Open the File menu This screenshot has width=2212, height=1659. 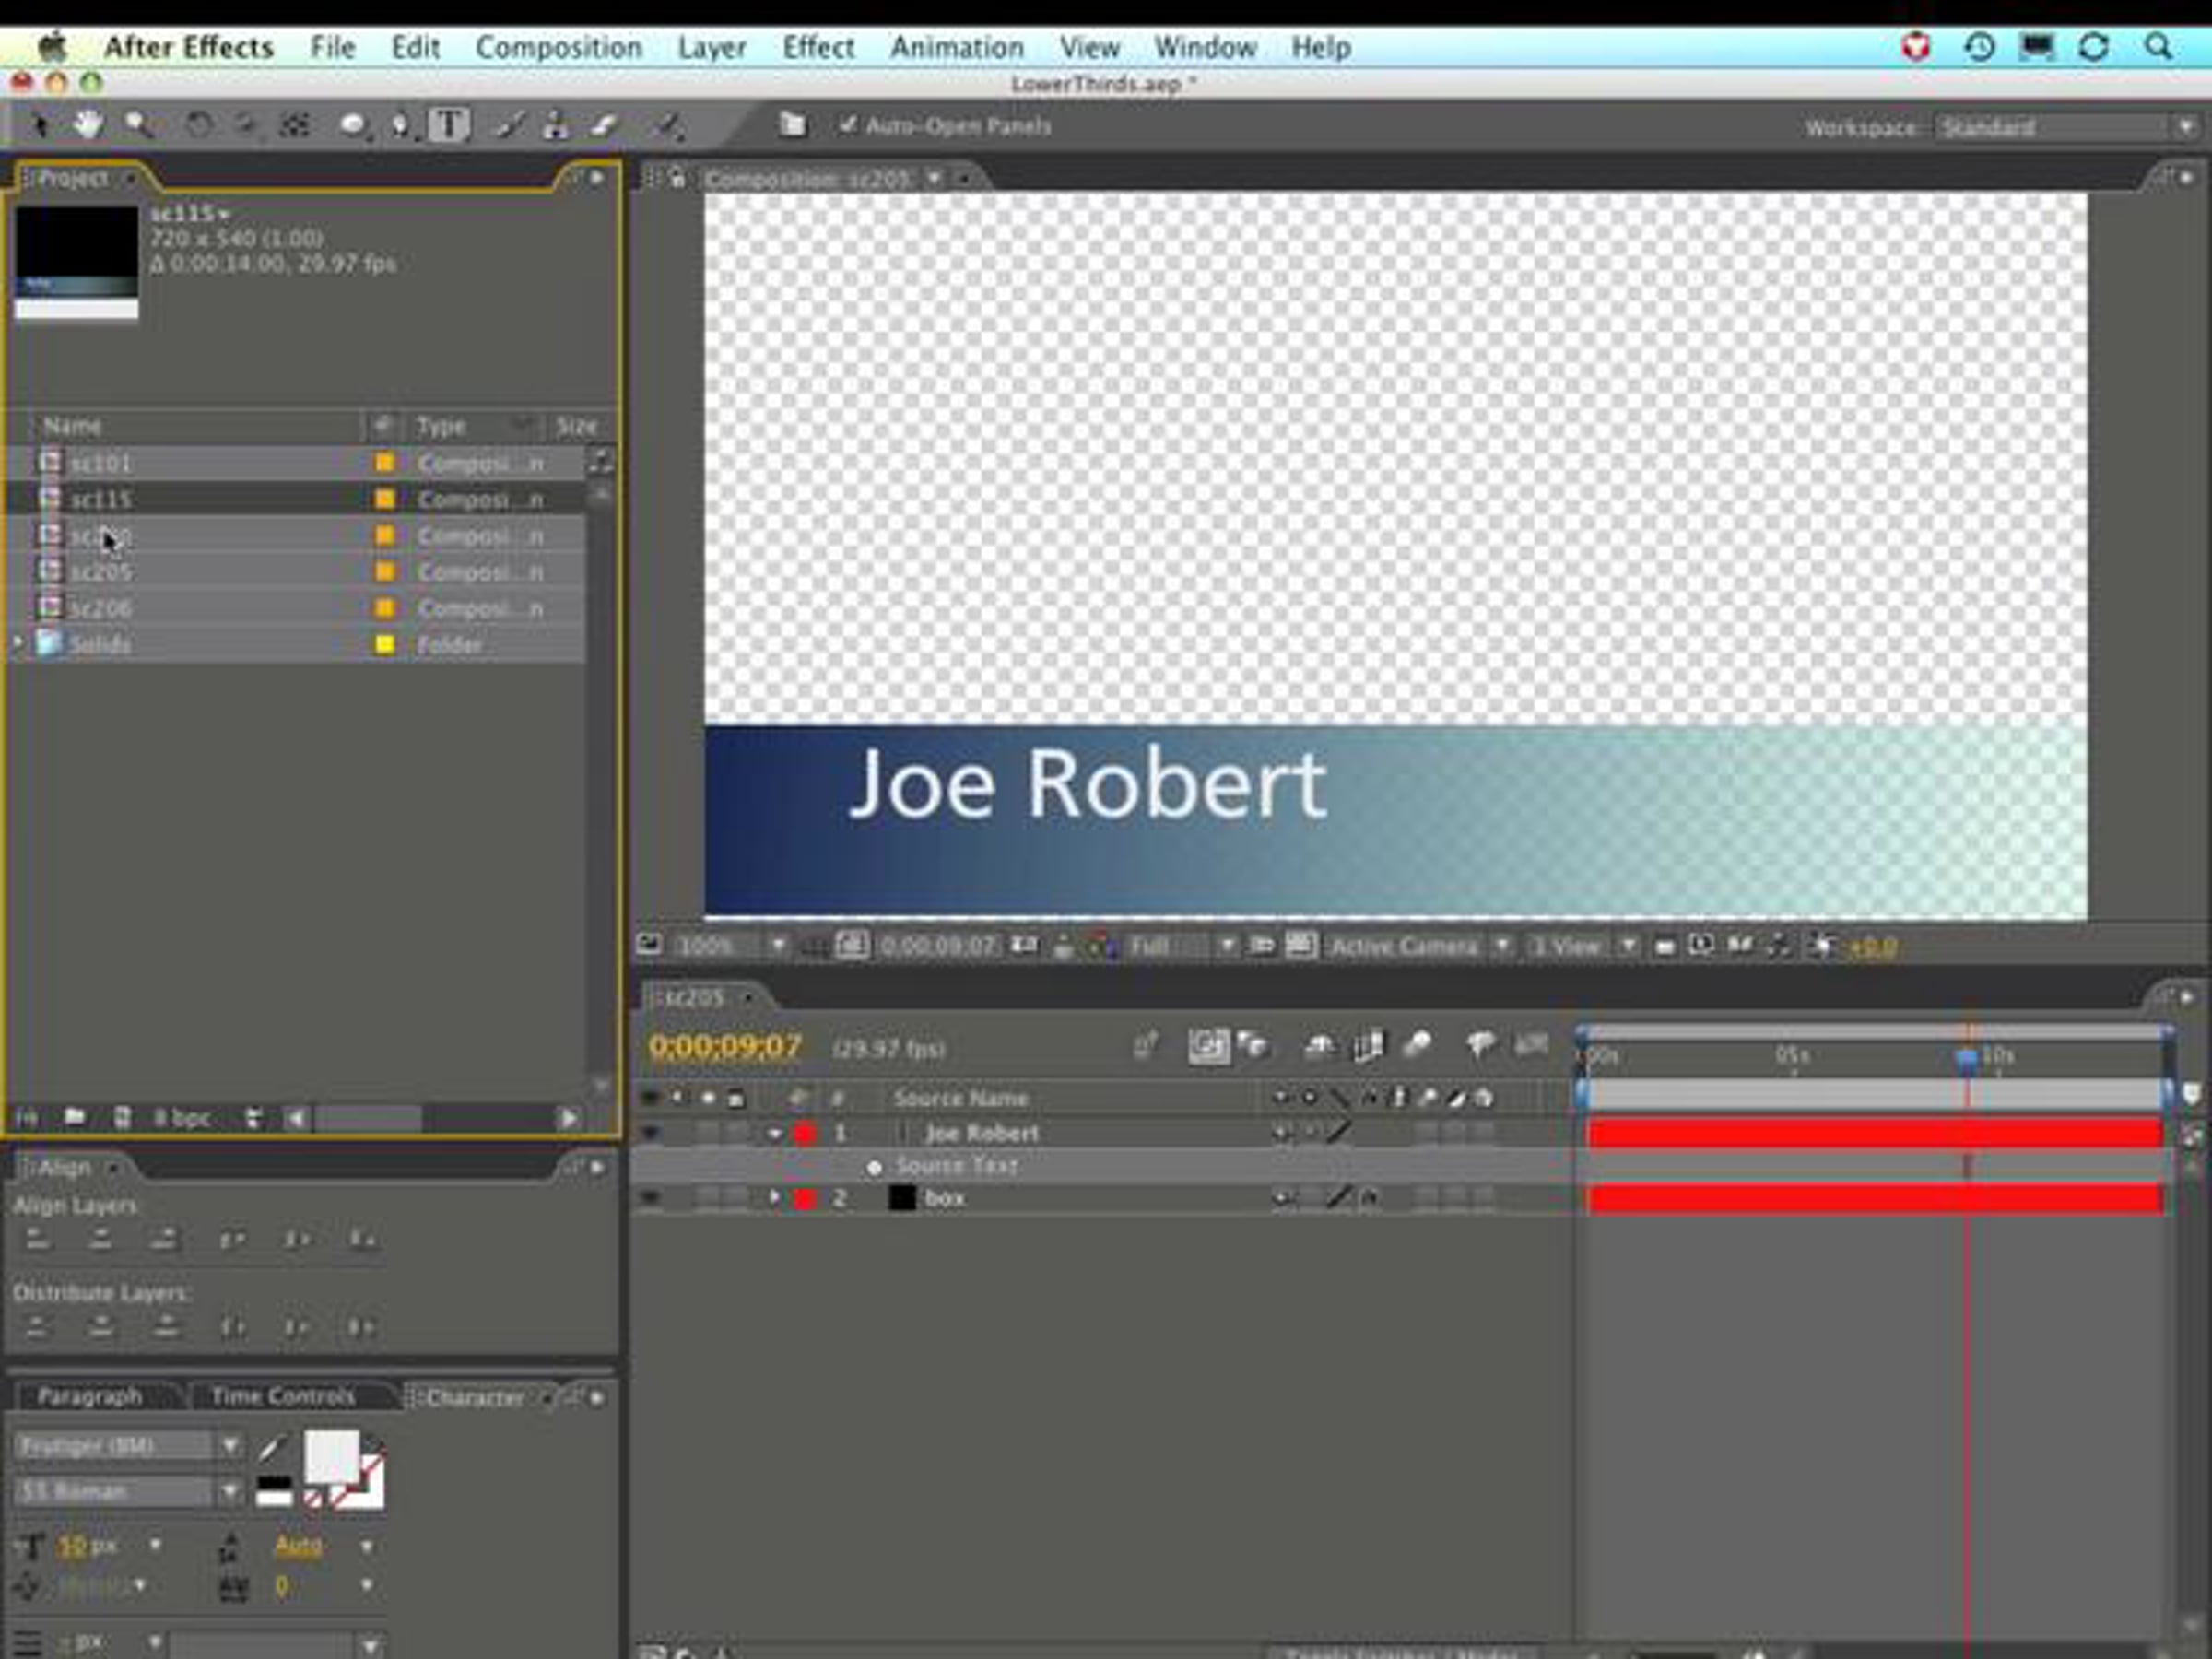point(332,47)
